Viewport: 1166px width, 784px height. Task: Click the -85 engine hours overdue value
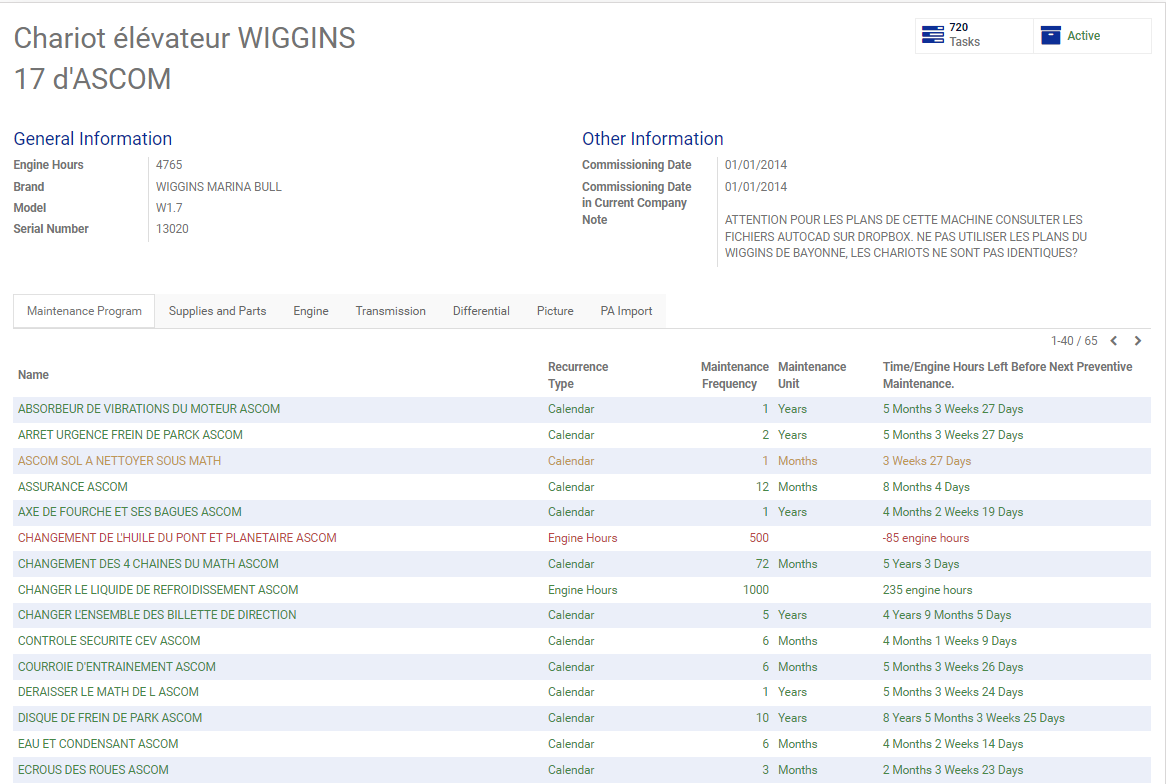click(x=926, y=538)
